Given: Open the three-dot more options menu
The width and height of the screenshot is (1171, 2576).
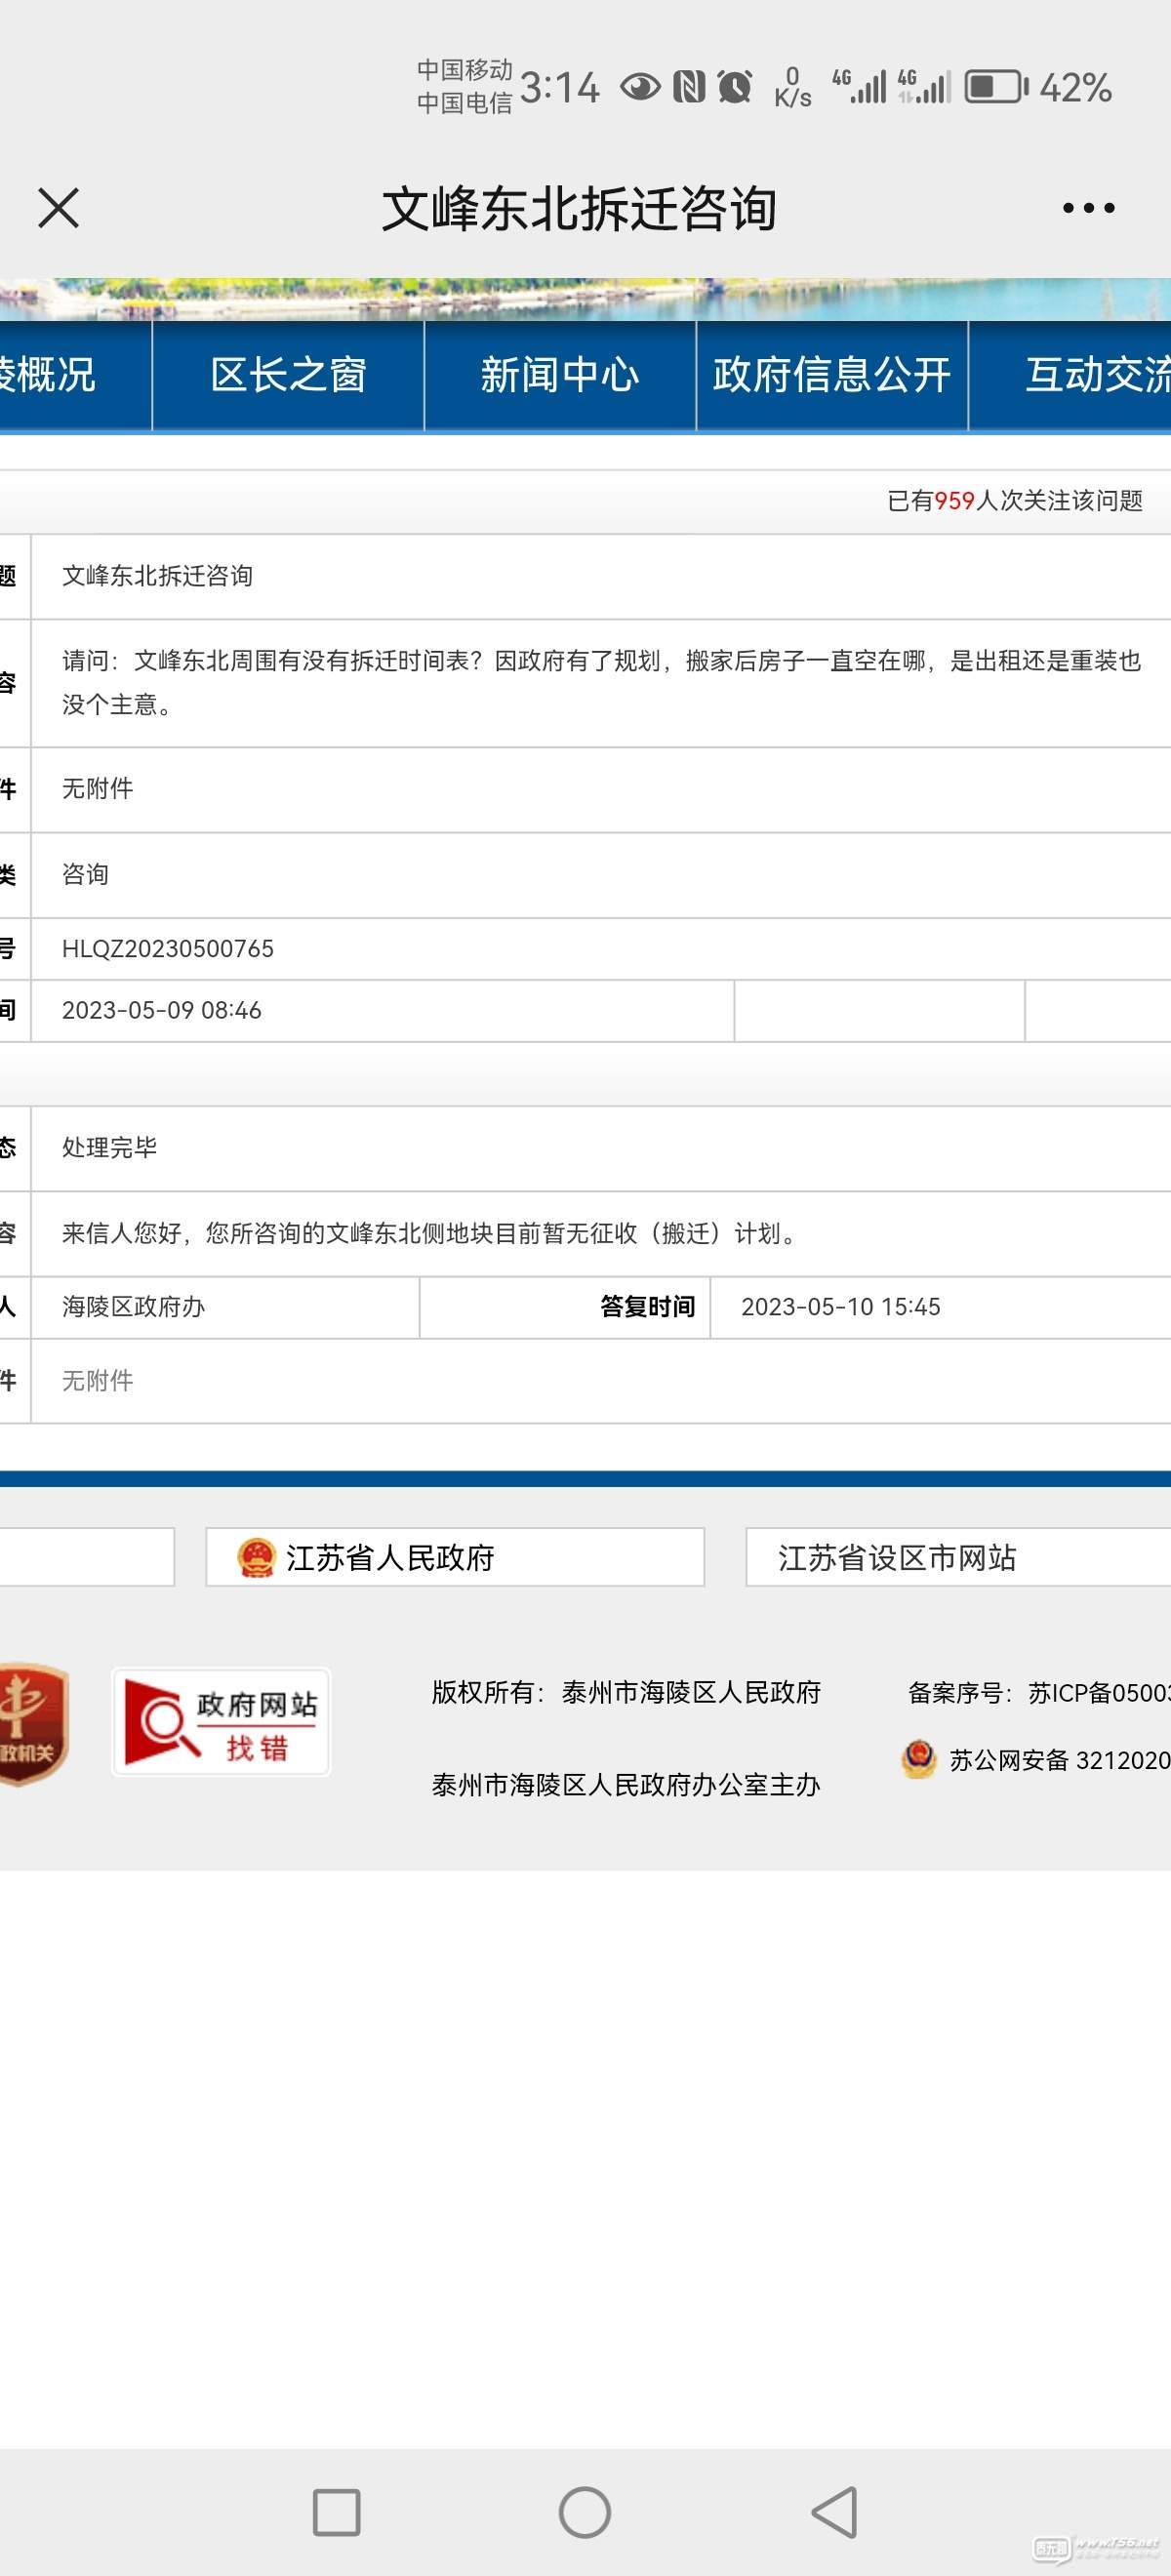Looking at the screenshot, I should click(x=1088, y=208).
